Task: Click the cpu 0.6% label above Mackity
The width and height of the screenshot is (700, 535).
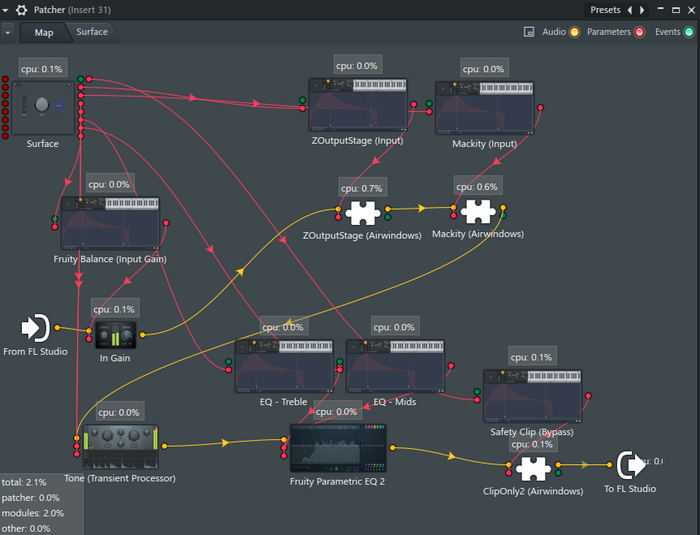Action: pyautogui.click(x=477, y=187)
